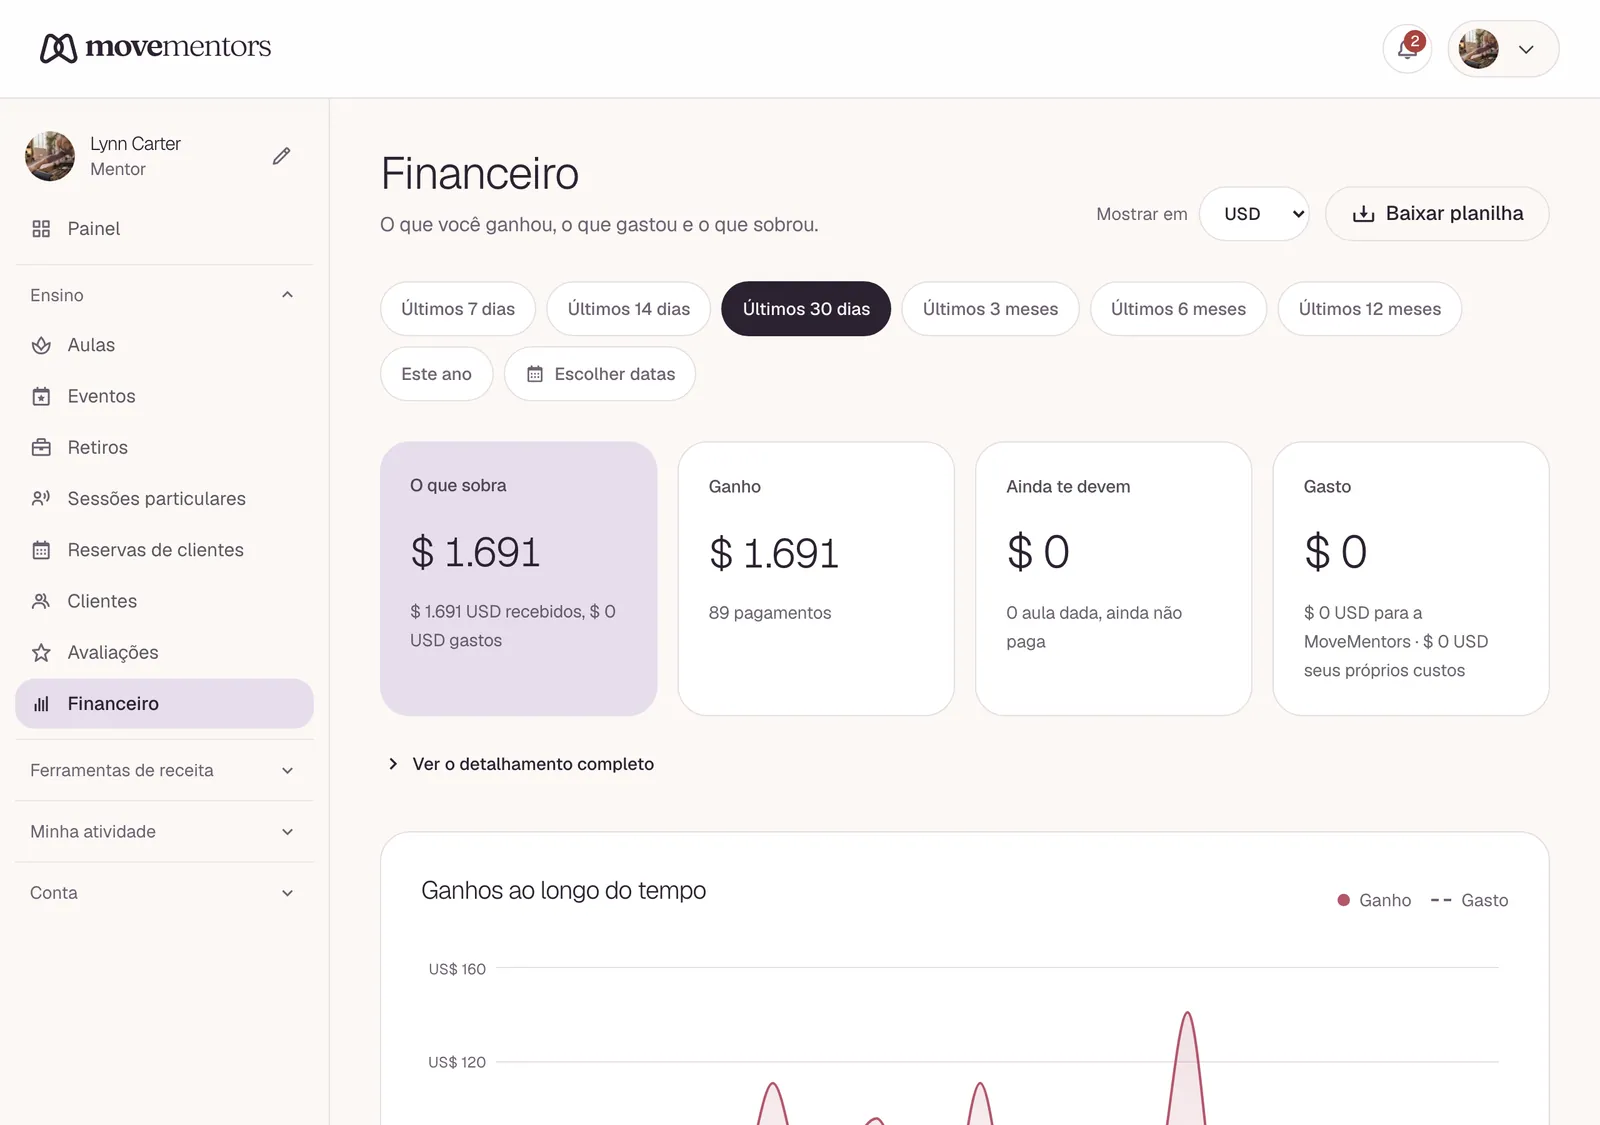Open the USD currency dropdown
Viewport: 1600px width, 1125px height.
pos(1254,214)
